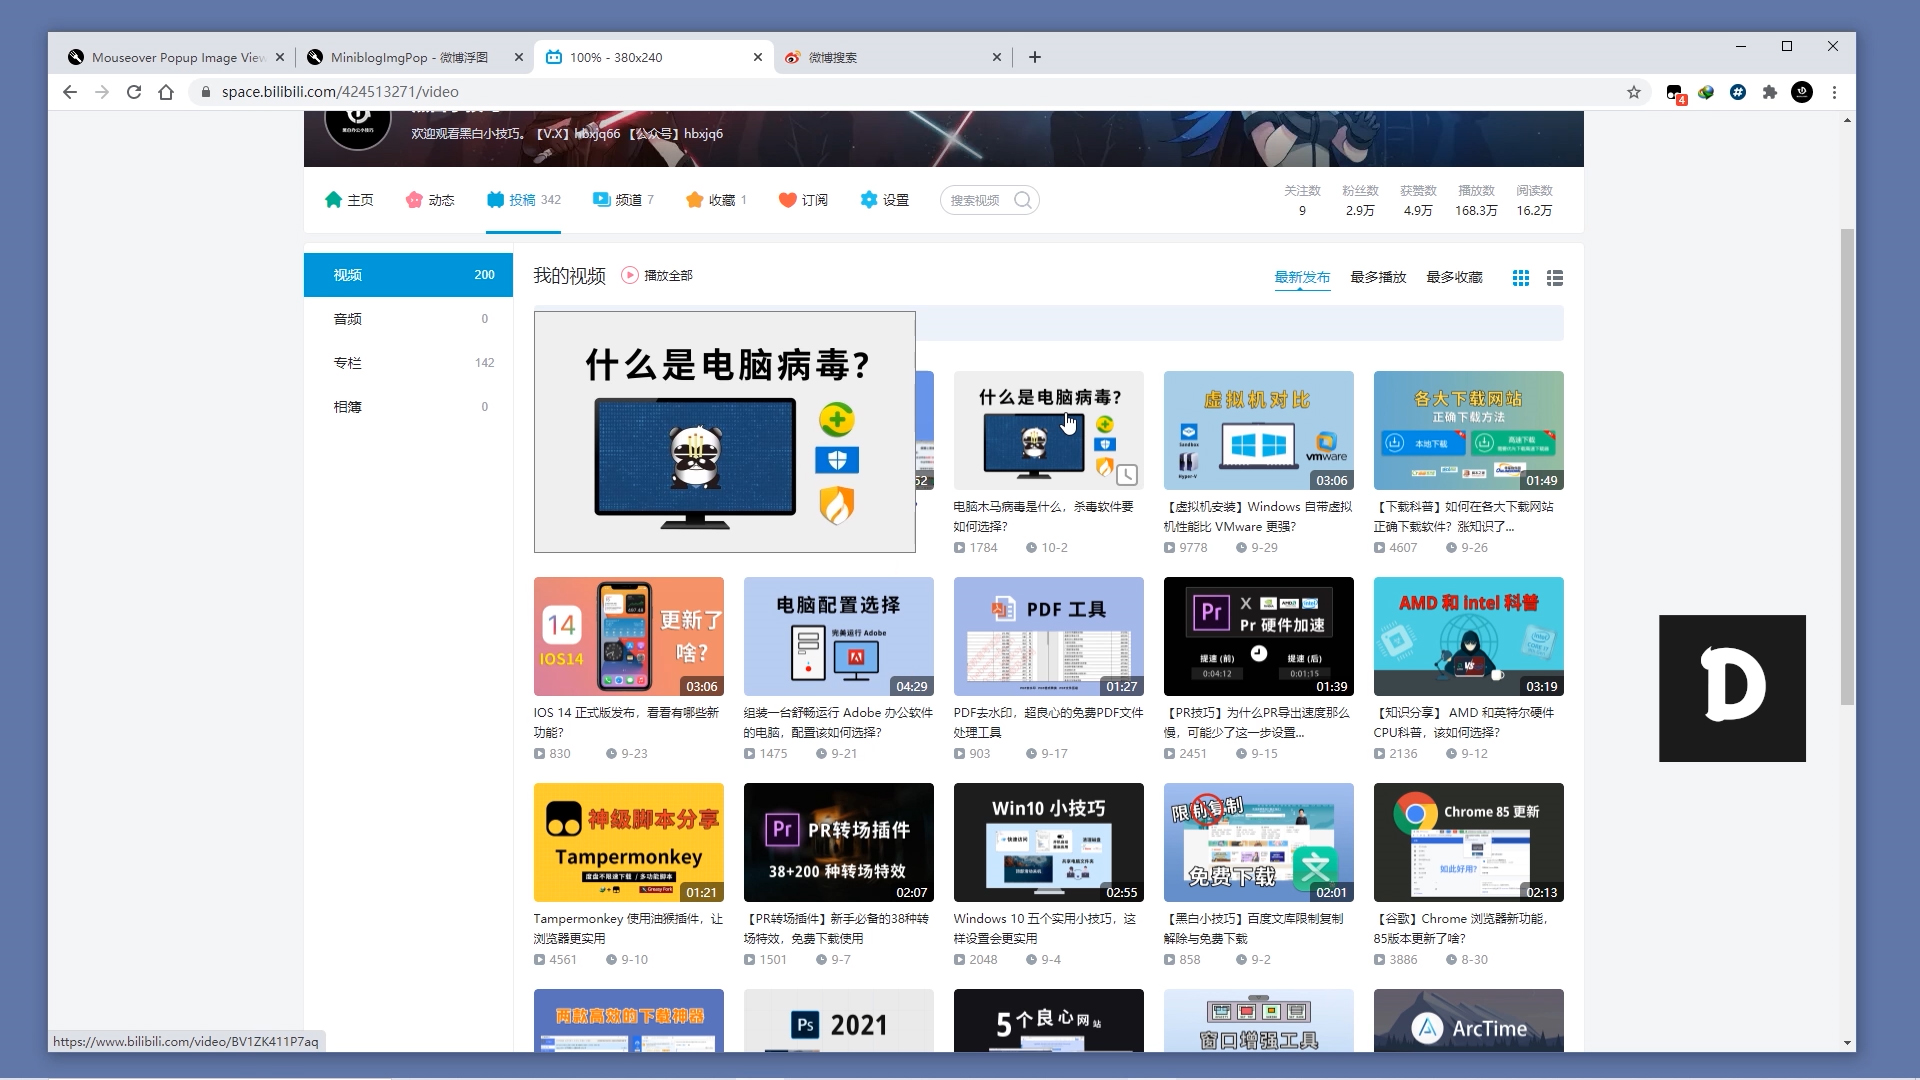Image resolution: width=1920 pixels, height=1080 pixels.
Task: Open the AMD 和 intel 科普 thumbnail
Action: pyautogui.click(x=1468, y=636)
